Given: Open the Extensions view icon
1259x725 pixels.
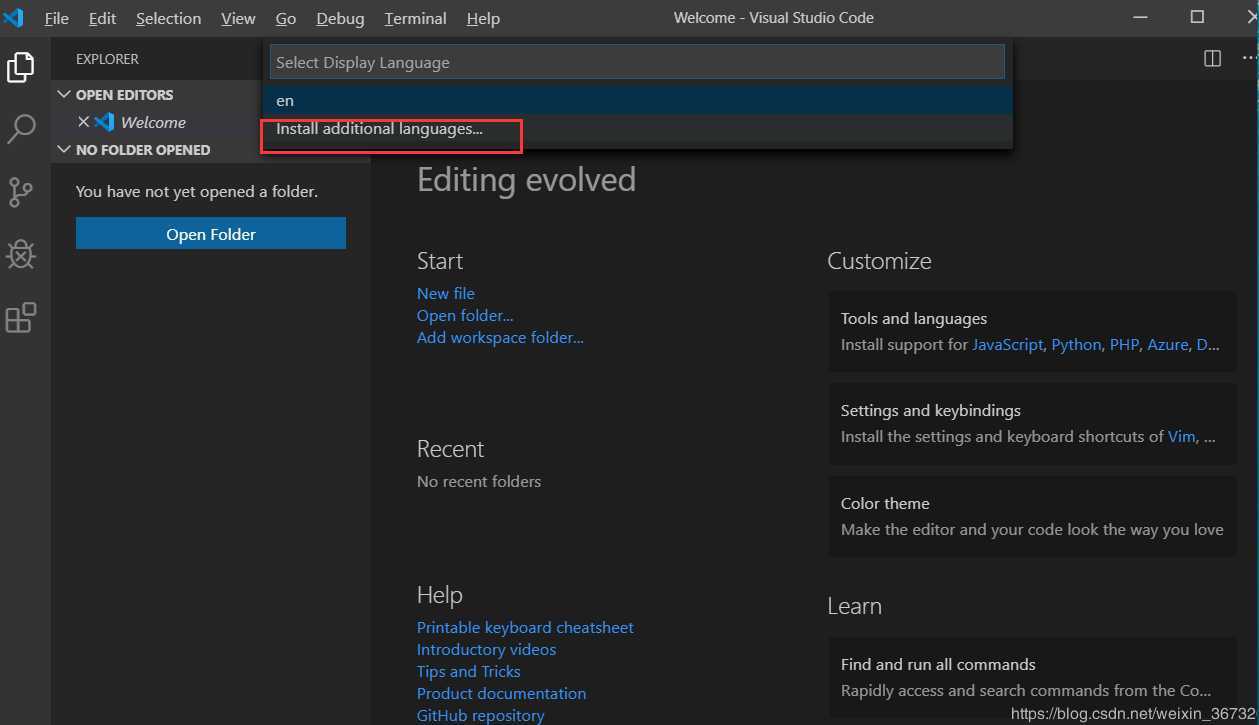Looking at the screenshot, I should (21, 318).
